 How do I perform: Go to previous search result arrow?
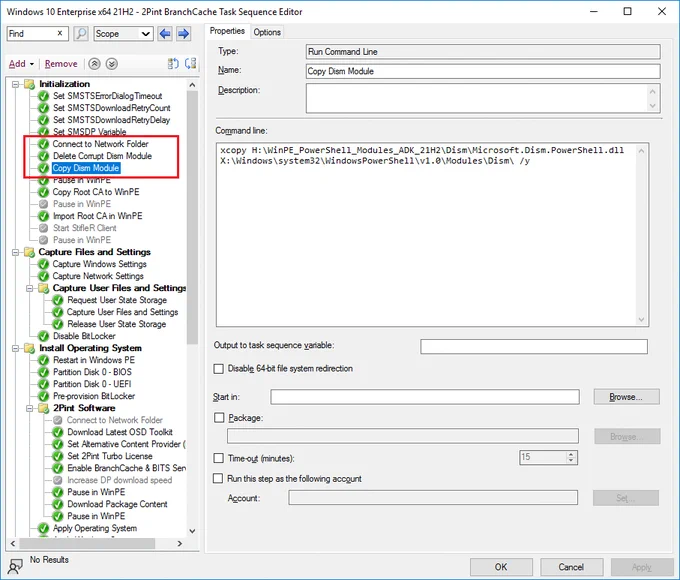[165, 33]
